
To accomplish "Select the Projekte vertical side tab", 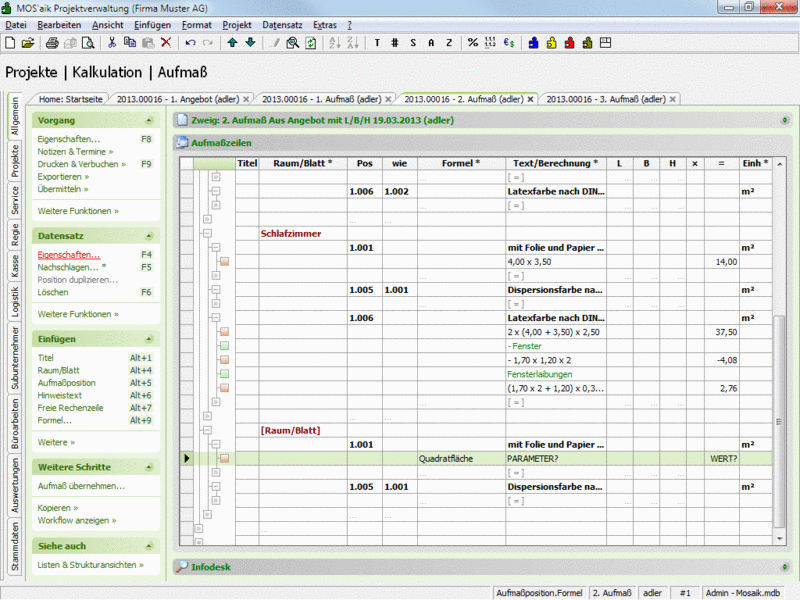I will point(15,161).
